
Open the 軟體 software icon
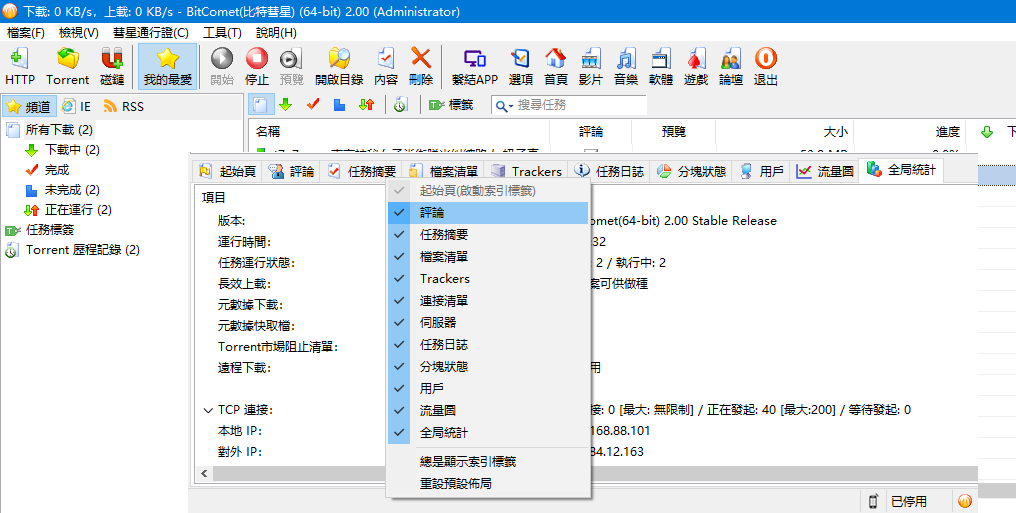[661, 66]
